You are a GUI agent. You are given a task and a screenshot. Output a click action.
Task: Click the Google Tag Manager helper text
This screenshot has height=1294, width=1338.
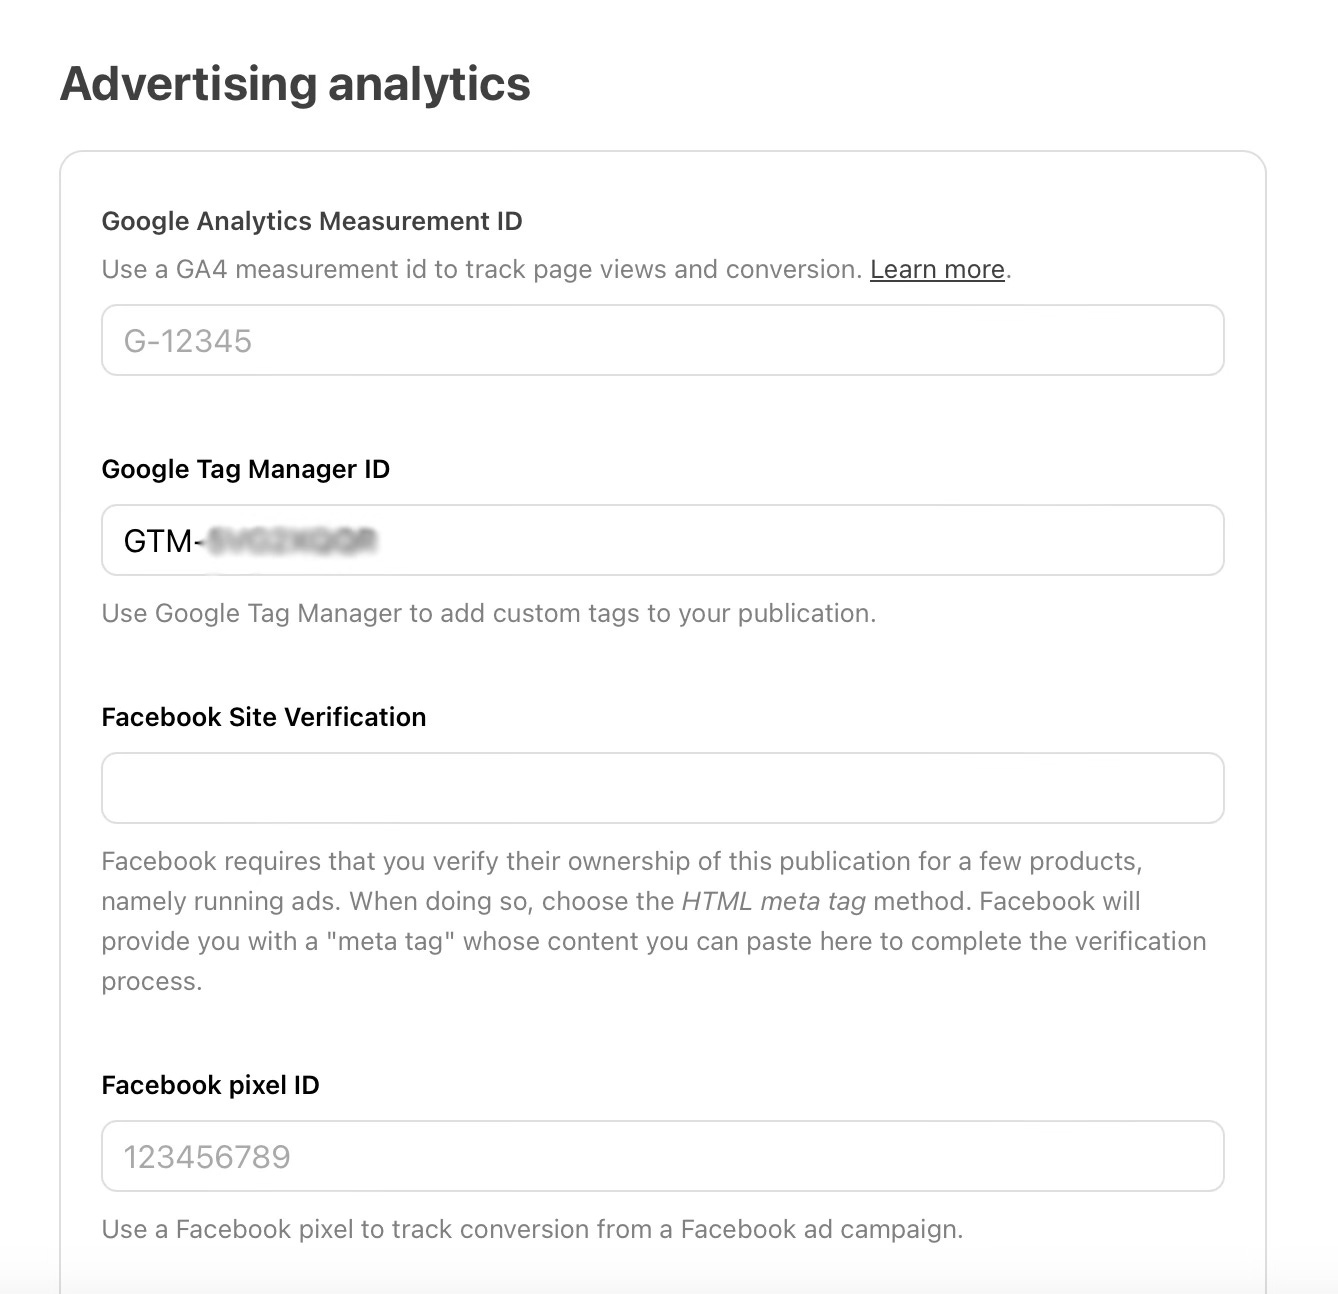(x=488, y=613)
